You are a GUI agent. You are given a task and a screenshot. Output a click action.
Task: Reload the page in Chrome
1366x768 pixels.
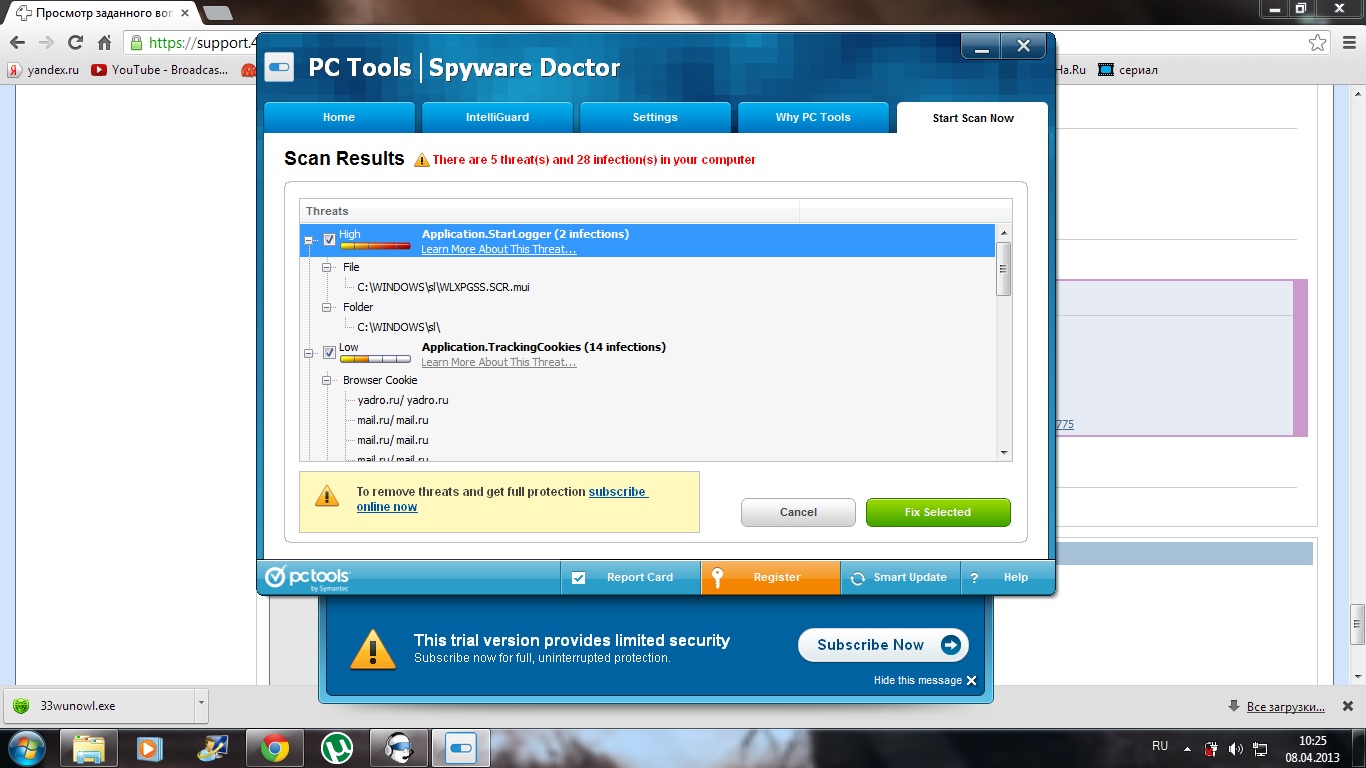(75, 43)
